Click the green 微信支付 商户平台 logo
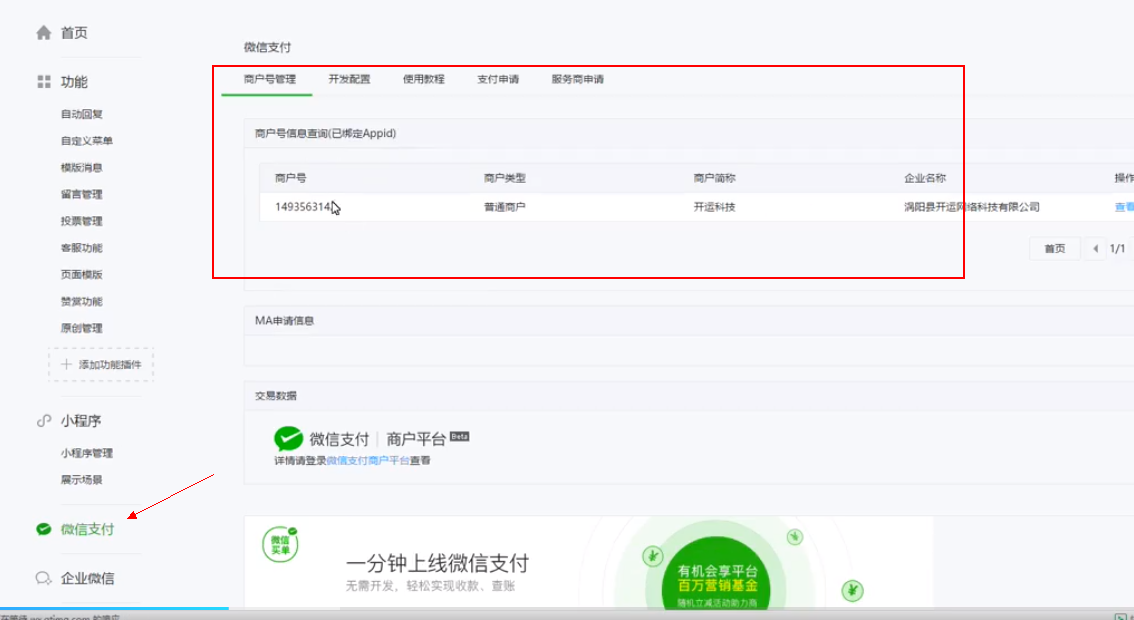 pos(288,438)
